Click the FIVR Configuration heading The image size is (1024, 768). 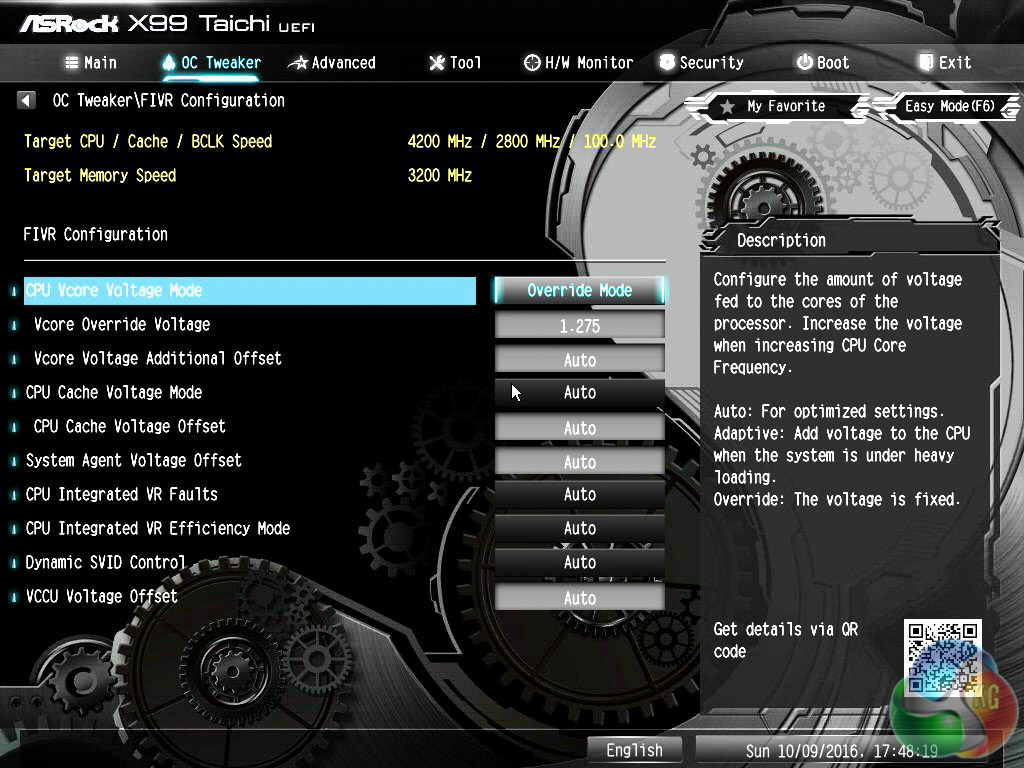95,234
